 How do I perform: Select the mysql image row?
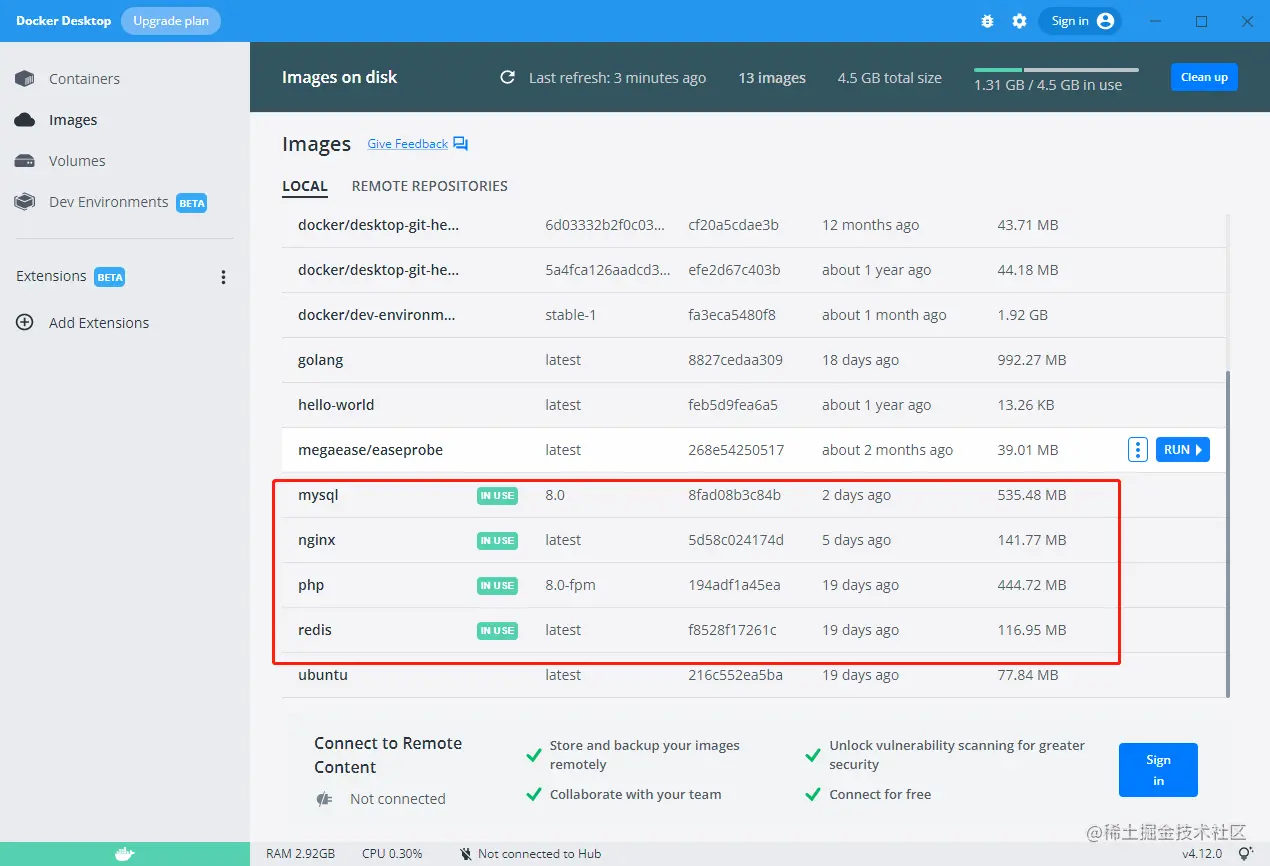[754, 495]
